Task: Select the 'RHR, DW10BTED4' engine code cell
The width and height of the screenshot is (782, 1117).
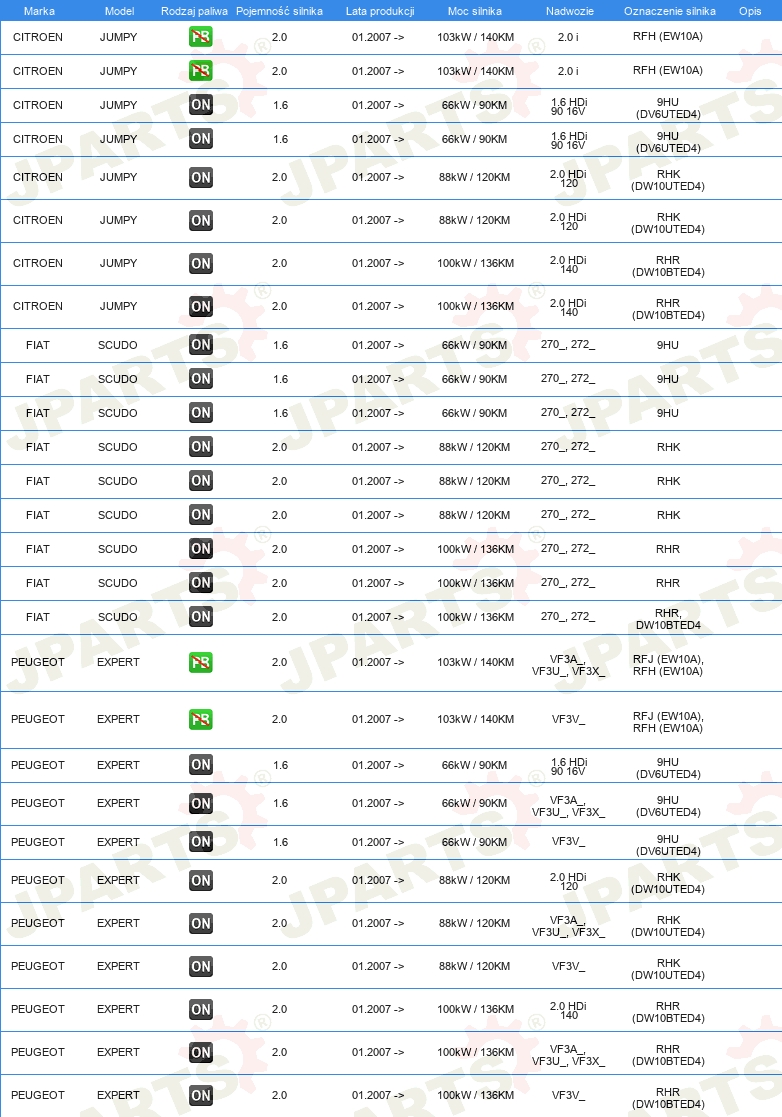Action: tap(668, 619)
